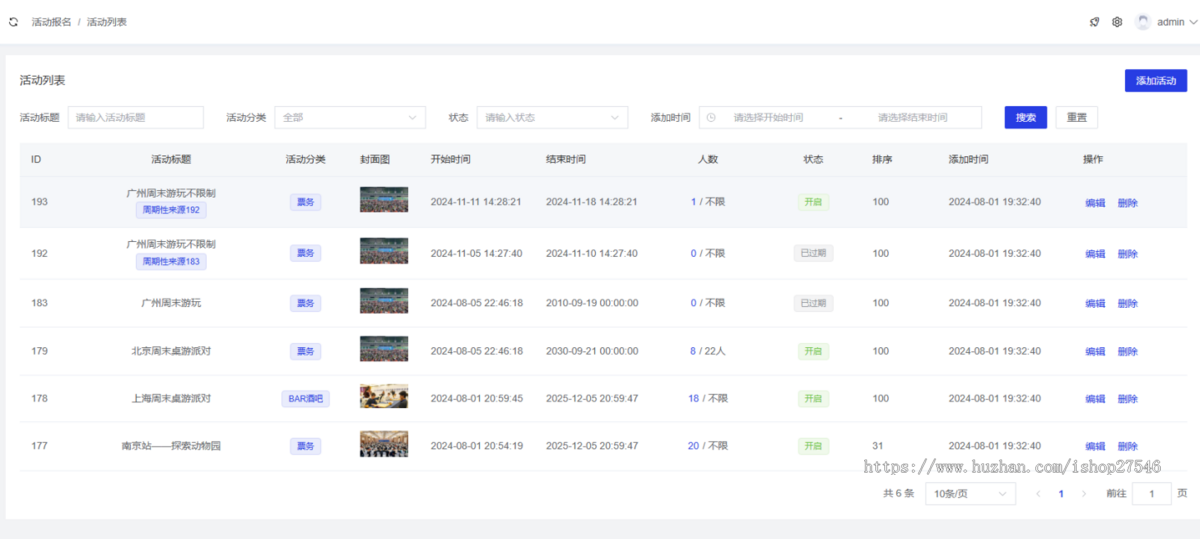Go to next page arrow in pagination

click(x=1083, y=494)
